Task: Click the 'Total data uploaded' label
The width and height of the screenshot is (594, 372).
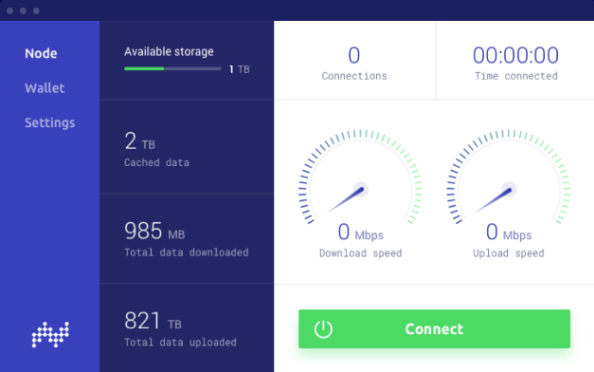Action: (180, 342)
